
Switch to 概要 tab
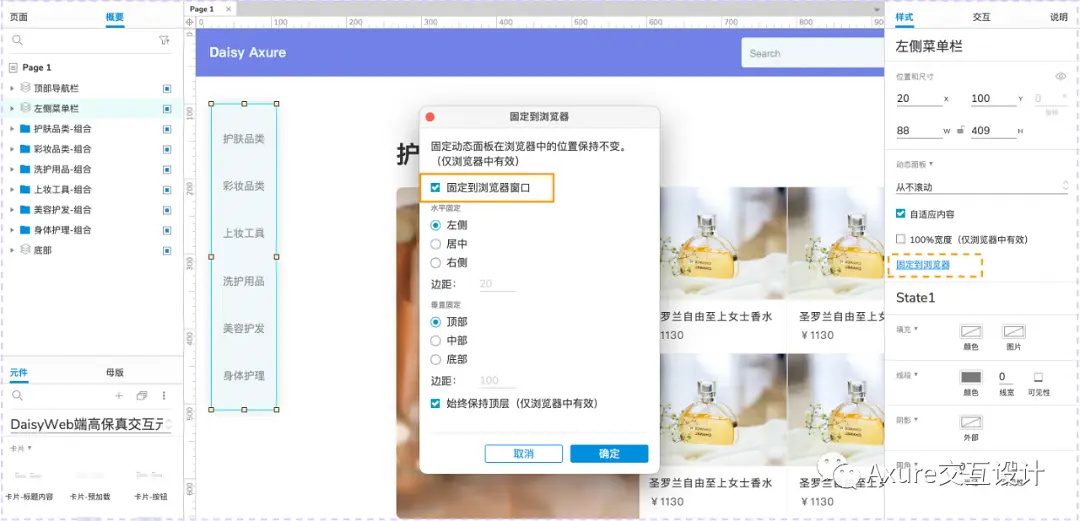coord(115,17)
